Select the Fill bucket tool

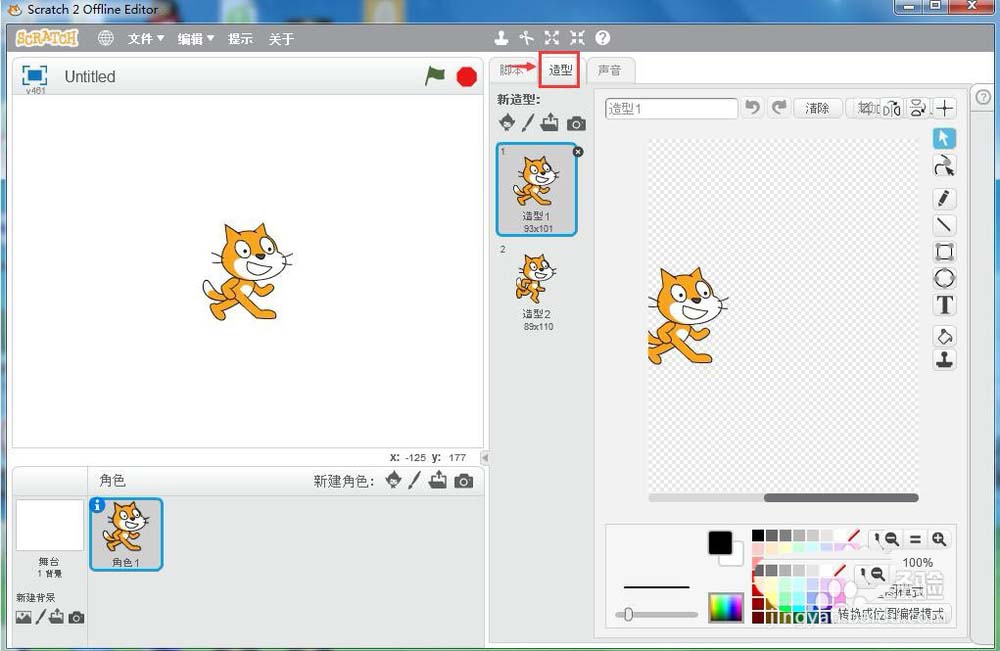tap(944, 335)
